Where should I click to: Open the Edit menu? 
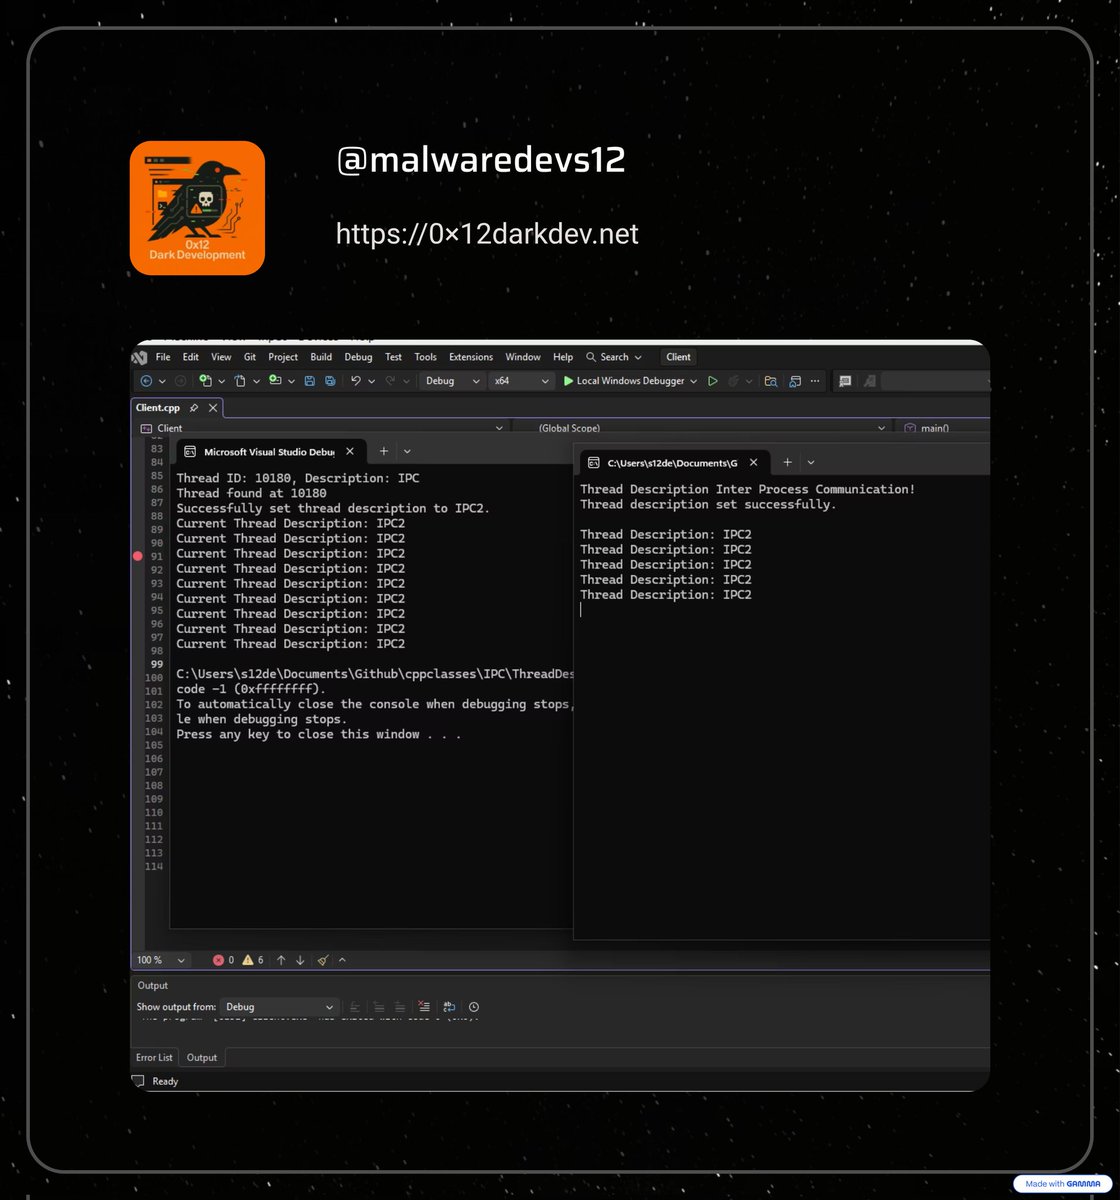[x=190, y=357]
